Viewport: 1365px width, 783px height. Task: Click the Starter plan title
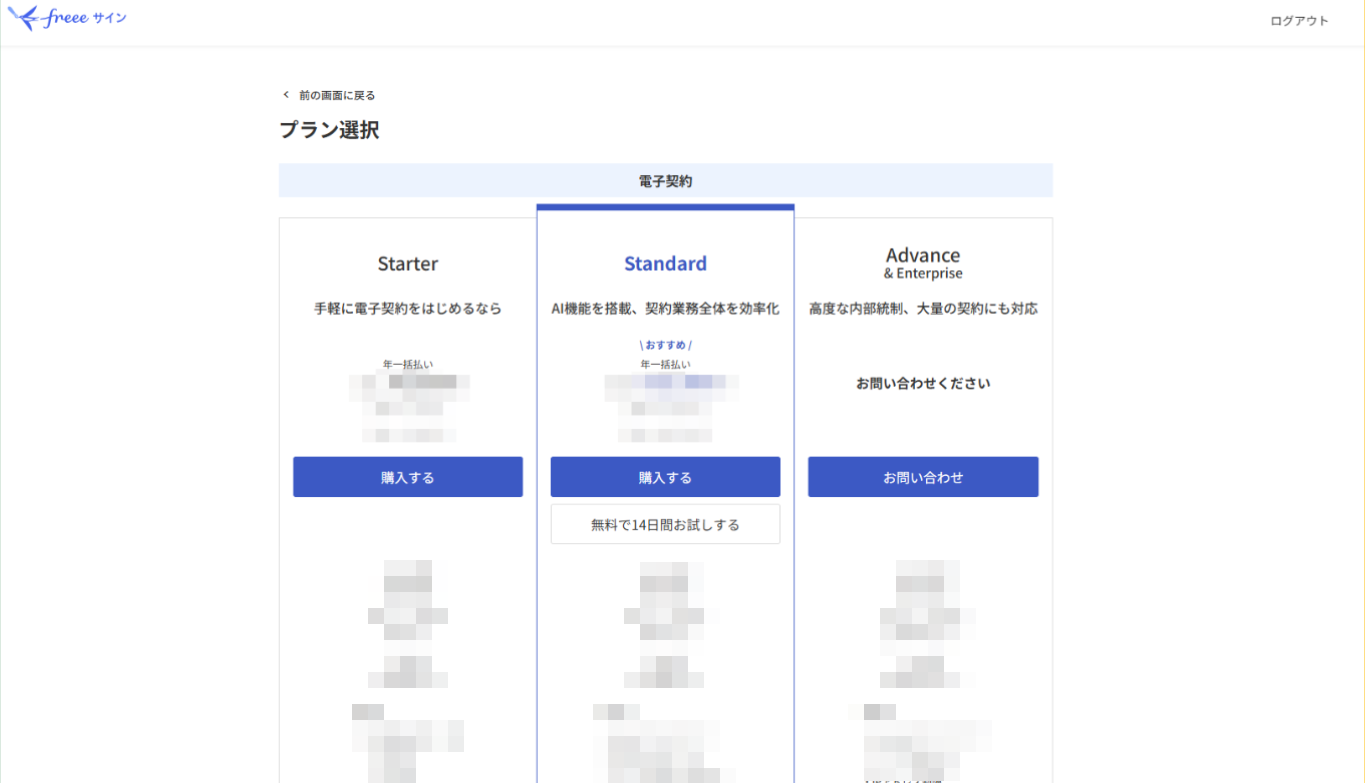tap(408, 264)
